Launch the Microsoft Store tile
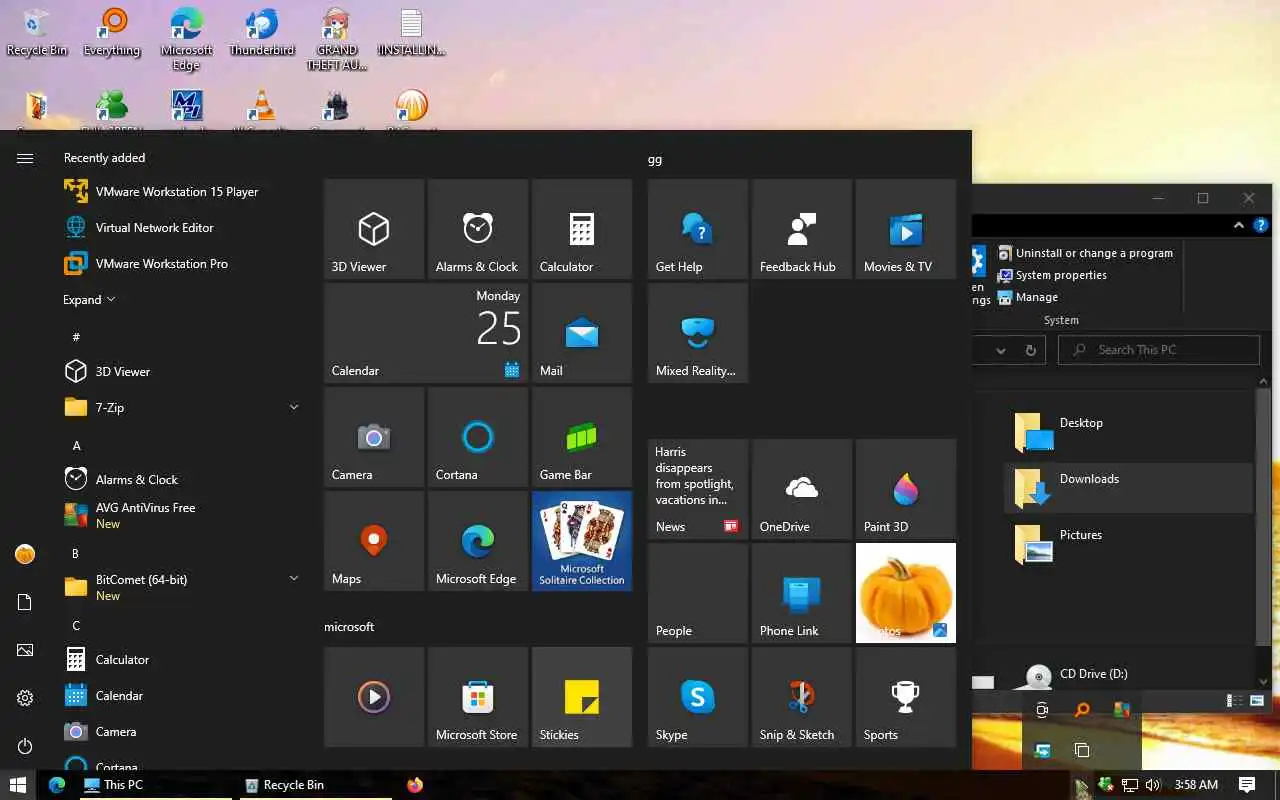 point(478,697)
